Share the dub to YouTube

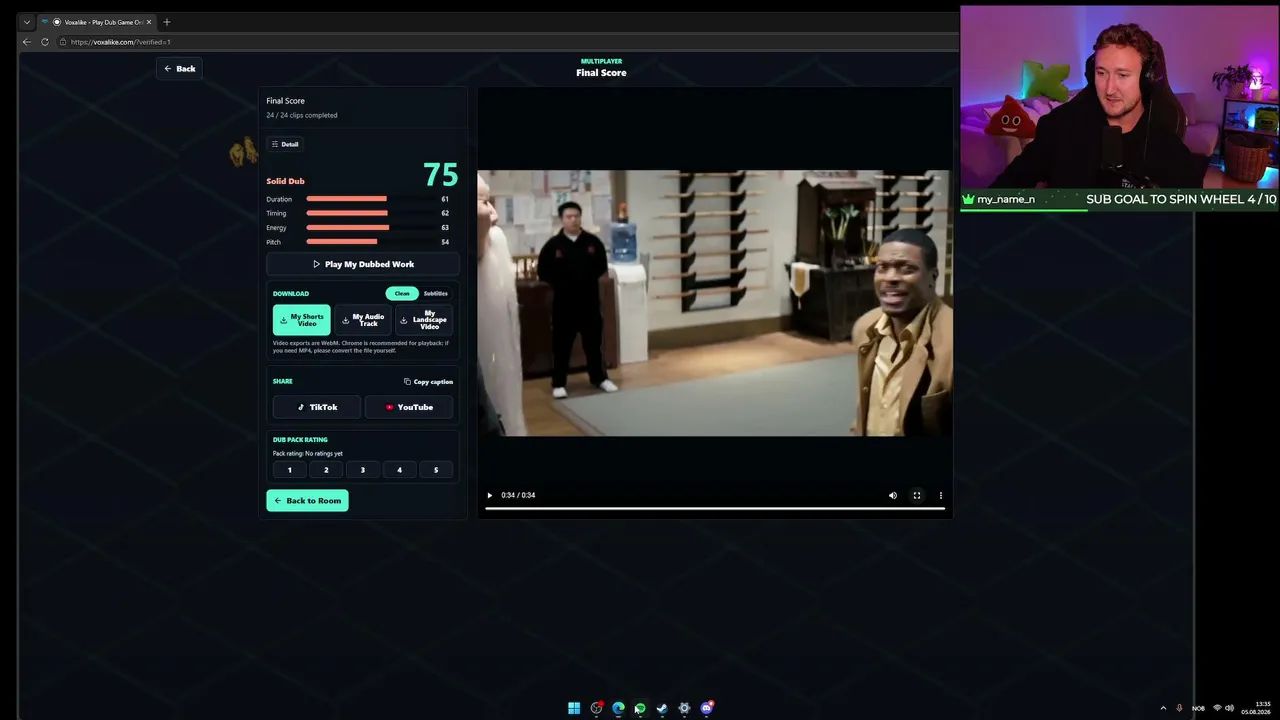click(x=409, y=407)
